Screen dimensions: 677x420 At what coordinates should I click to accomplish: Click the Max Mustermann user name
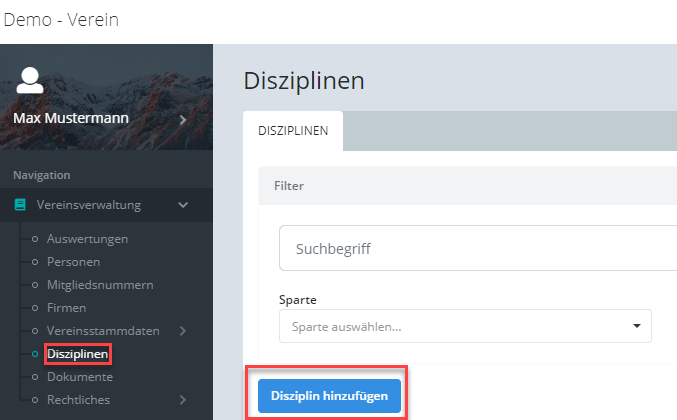(71, 118)
